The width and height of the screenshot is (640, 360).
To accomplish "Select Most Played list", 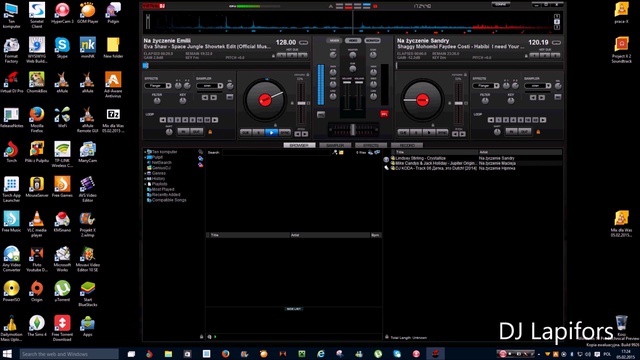I will coord(160,189).
